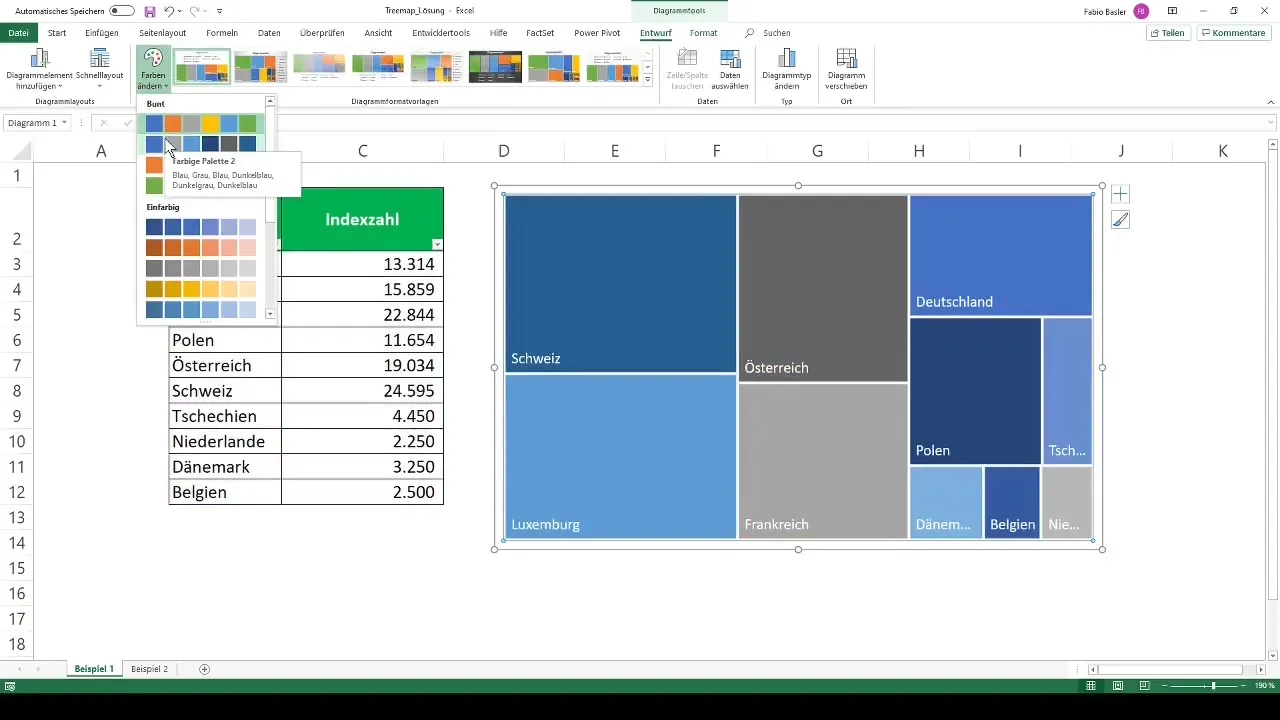Click the ribbon display options icon
This screenshot has width=1280, height=720.
click(1172, 11)
